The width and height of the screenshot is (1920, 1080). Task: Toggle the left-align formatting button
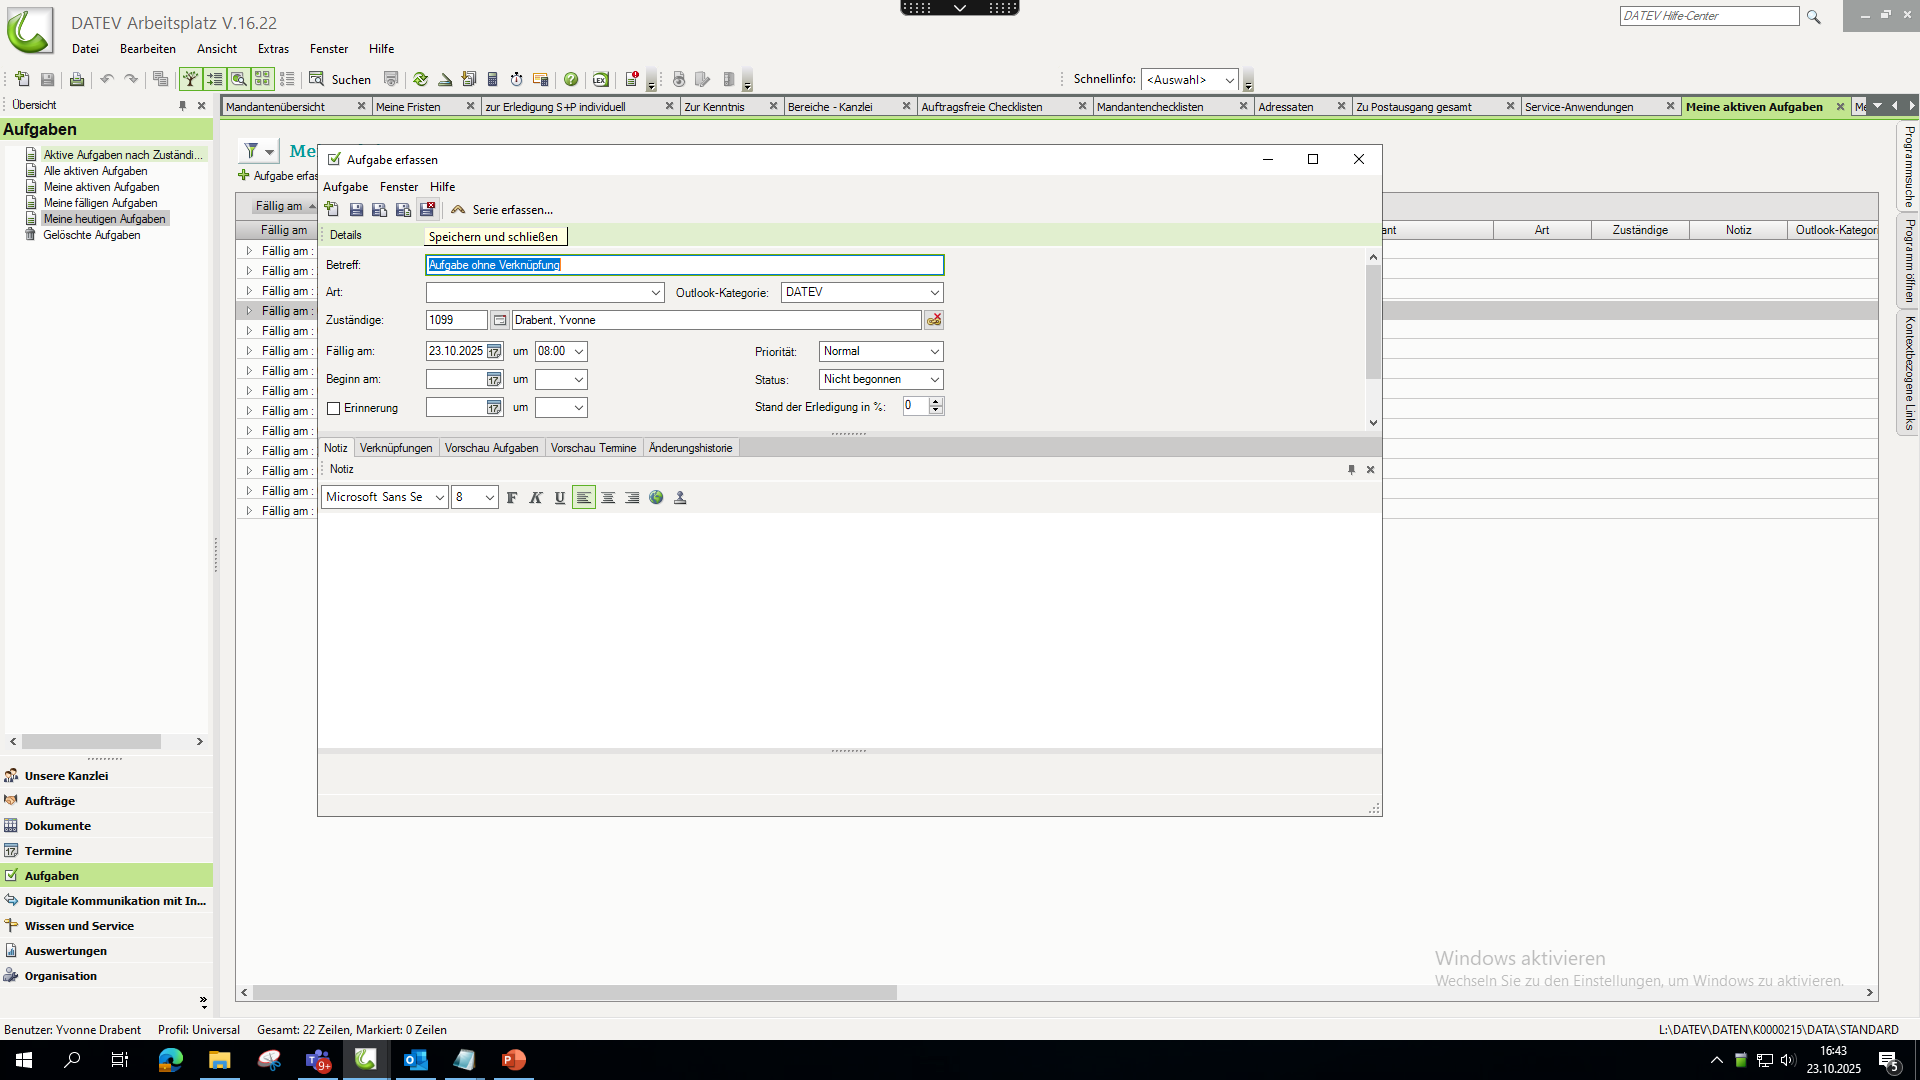[x=584, y=497]
